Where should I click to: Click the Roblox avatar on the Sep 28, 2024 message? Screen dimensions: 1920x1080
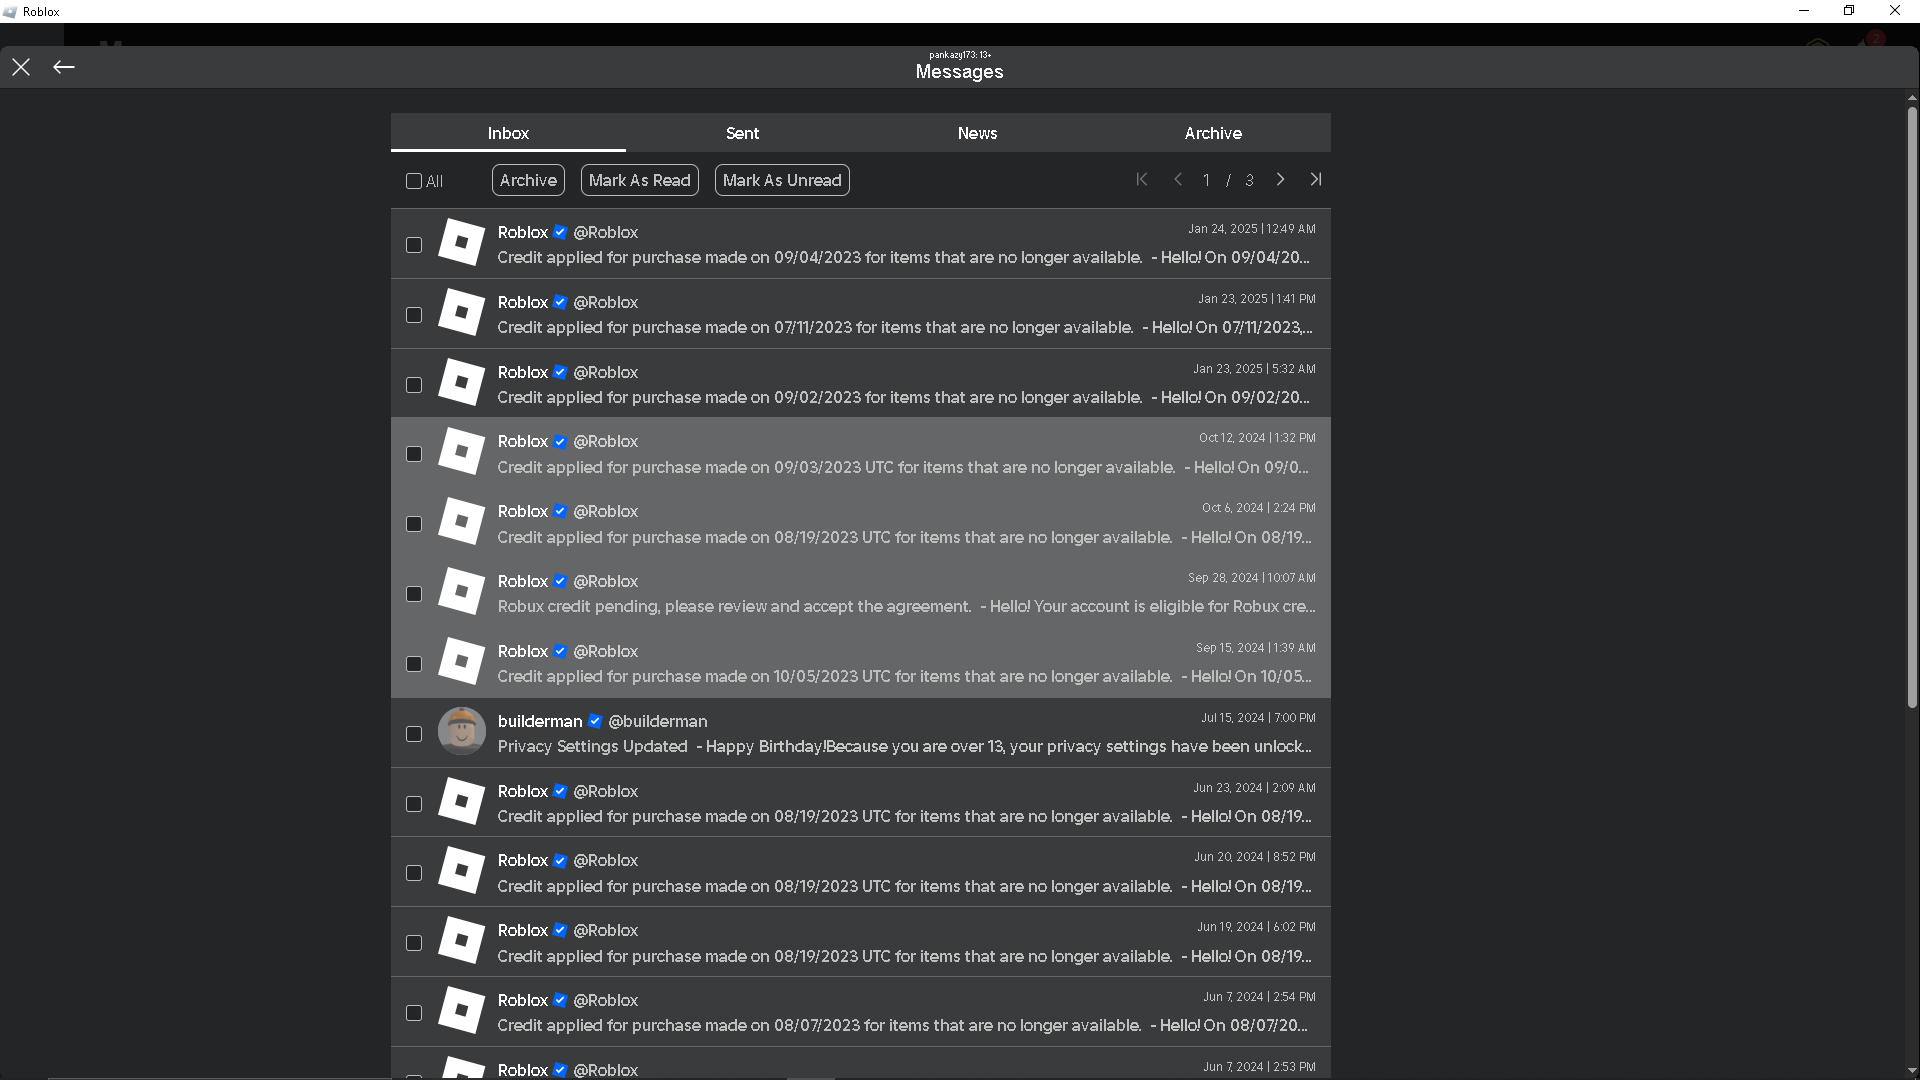click(462, 592)
